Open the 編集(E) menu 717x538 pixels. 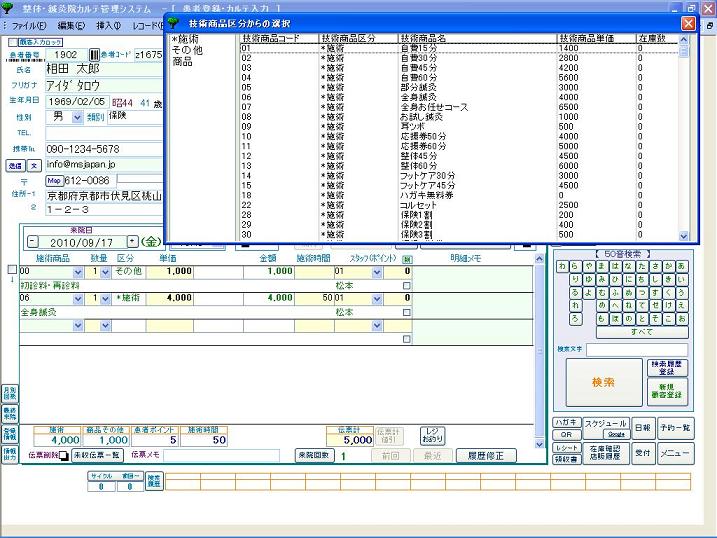71,26
